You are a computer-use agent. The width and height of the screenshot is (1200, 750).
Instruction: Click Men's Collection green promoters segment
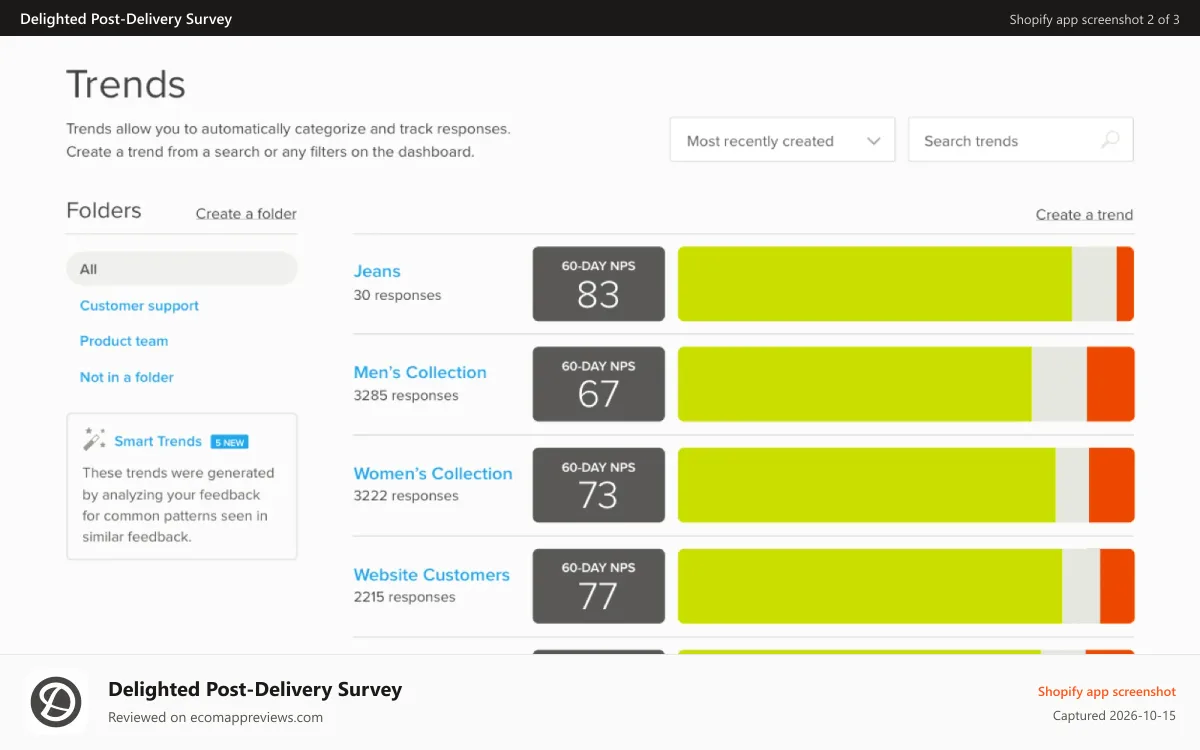pyautogui.click(x=855, y=384)
